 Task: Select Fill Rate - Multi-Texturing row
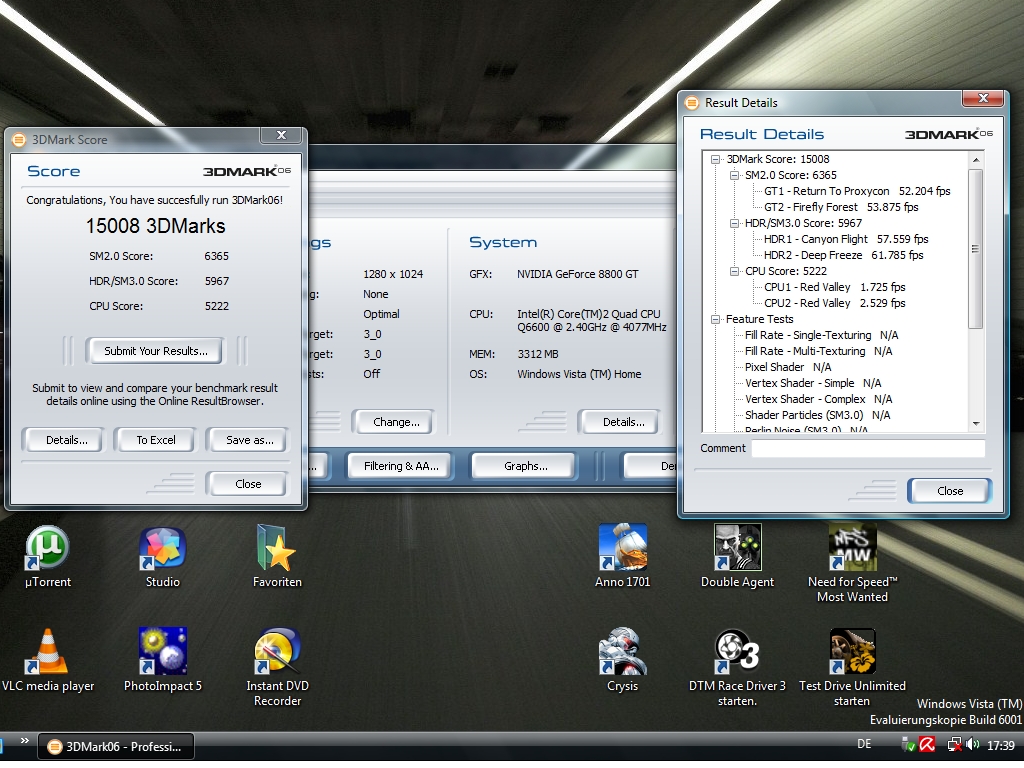click(818, 351)
